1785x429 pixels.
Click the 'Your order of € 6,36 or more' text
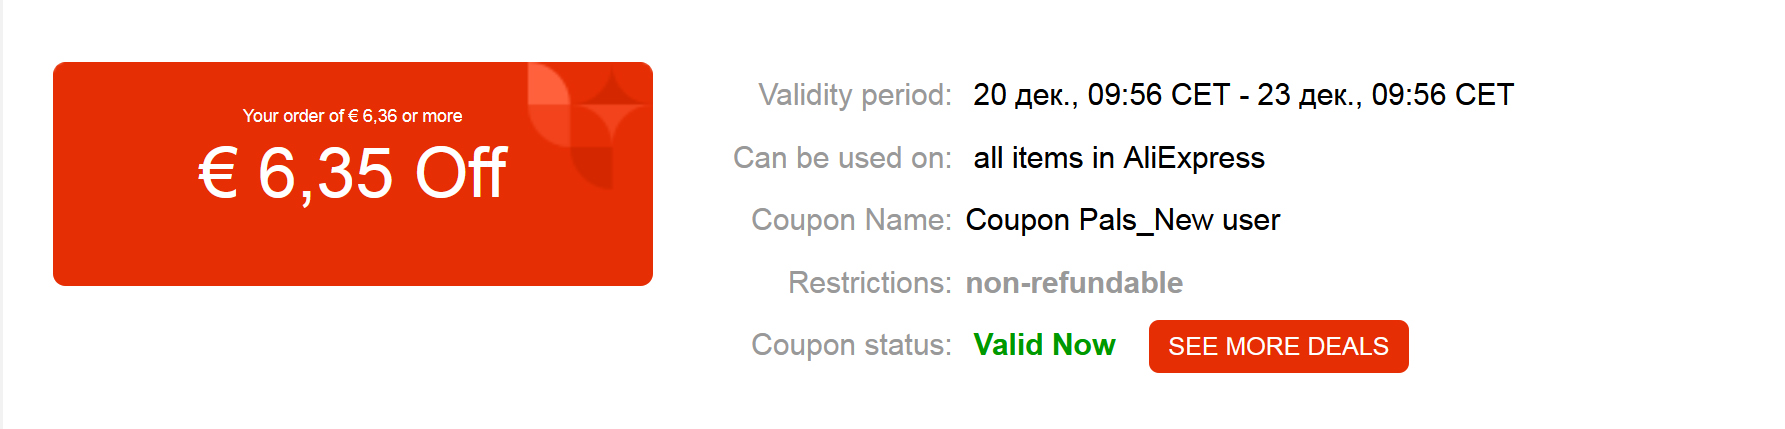(352, 116)
